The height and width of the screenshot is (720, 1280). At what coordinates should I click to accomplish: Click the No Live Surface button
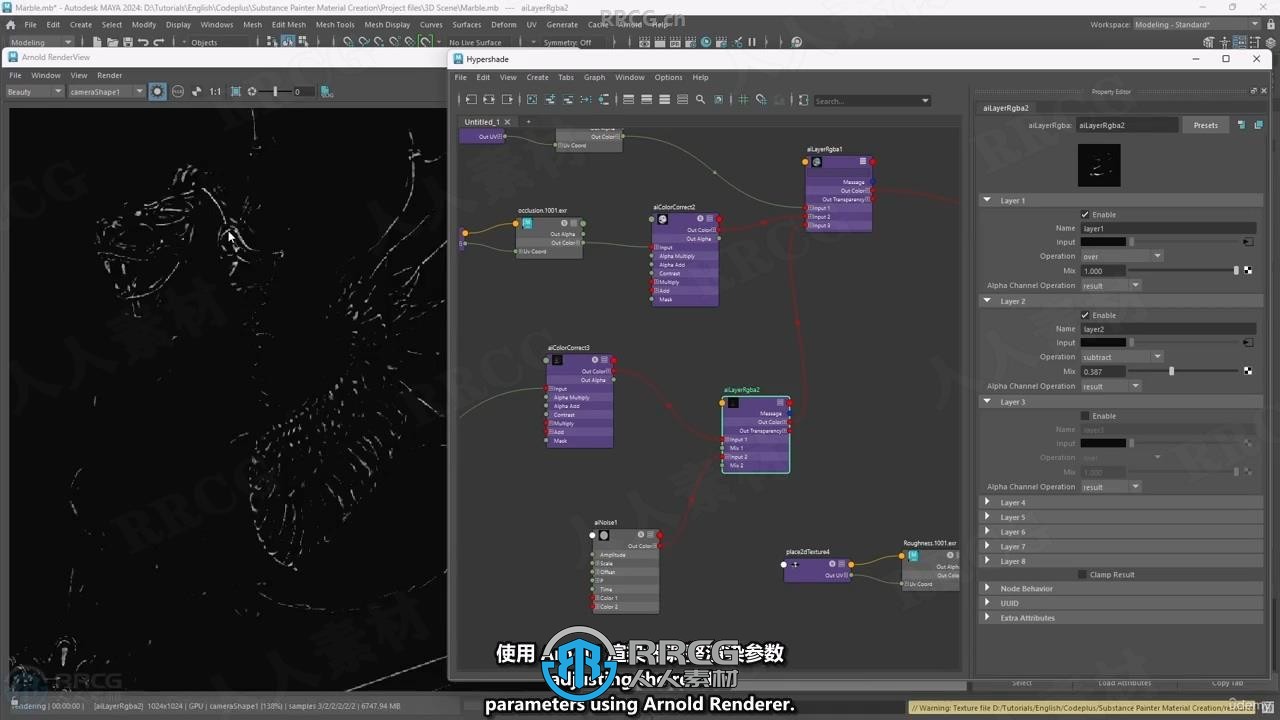click(475, 42)
